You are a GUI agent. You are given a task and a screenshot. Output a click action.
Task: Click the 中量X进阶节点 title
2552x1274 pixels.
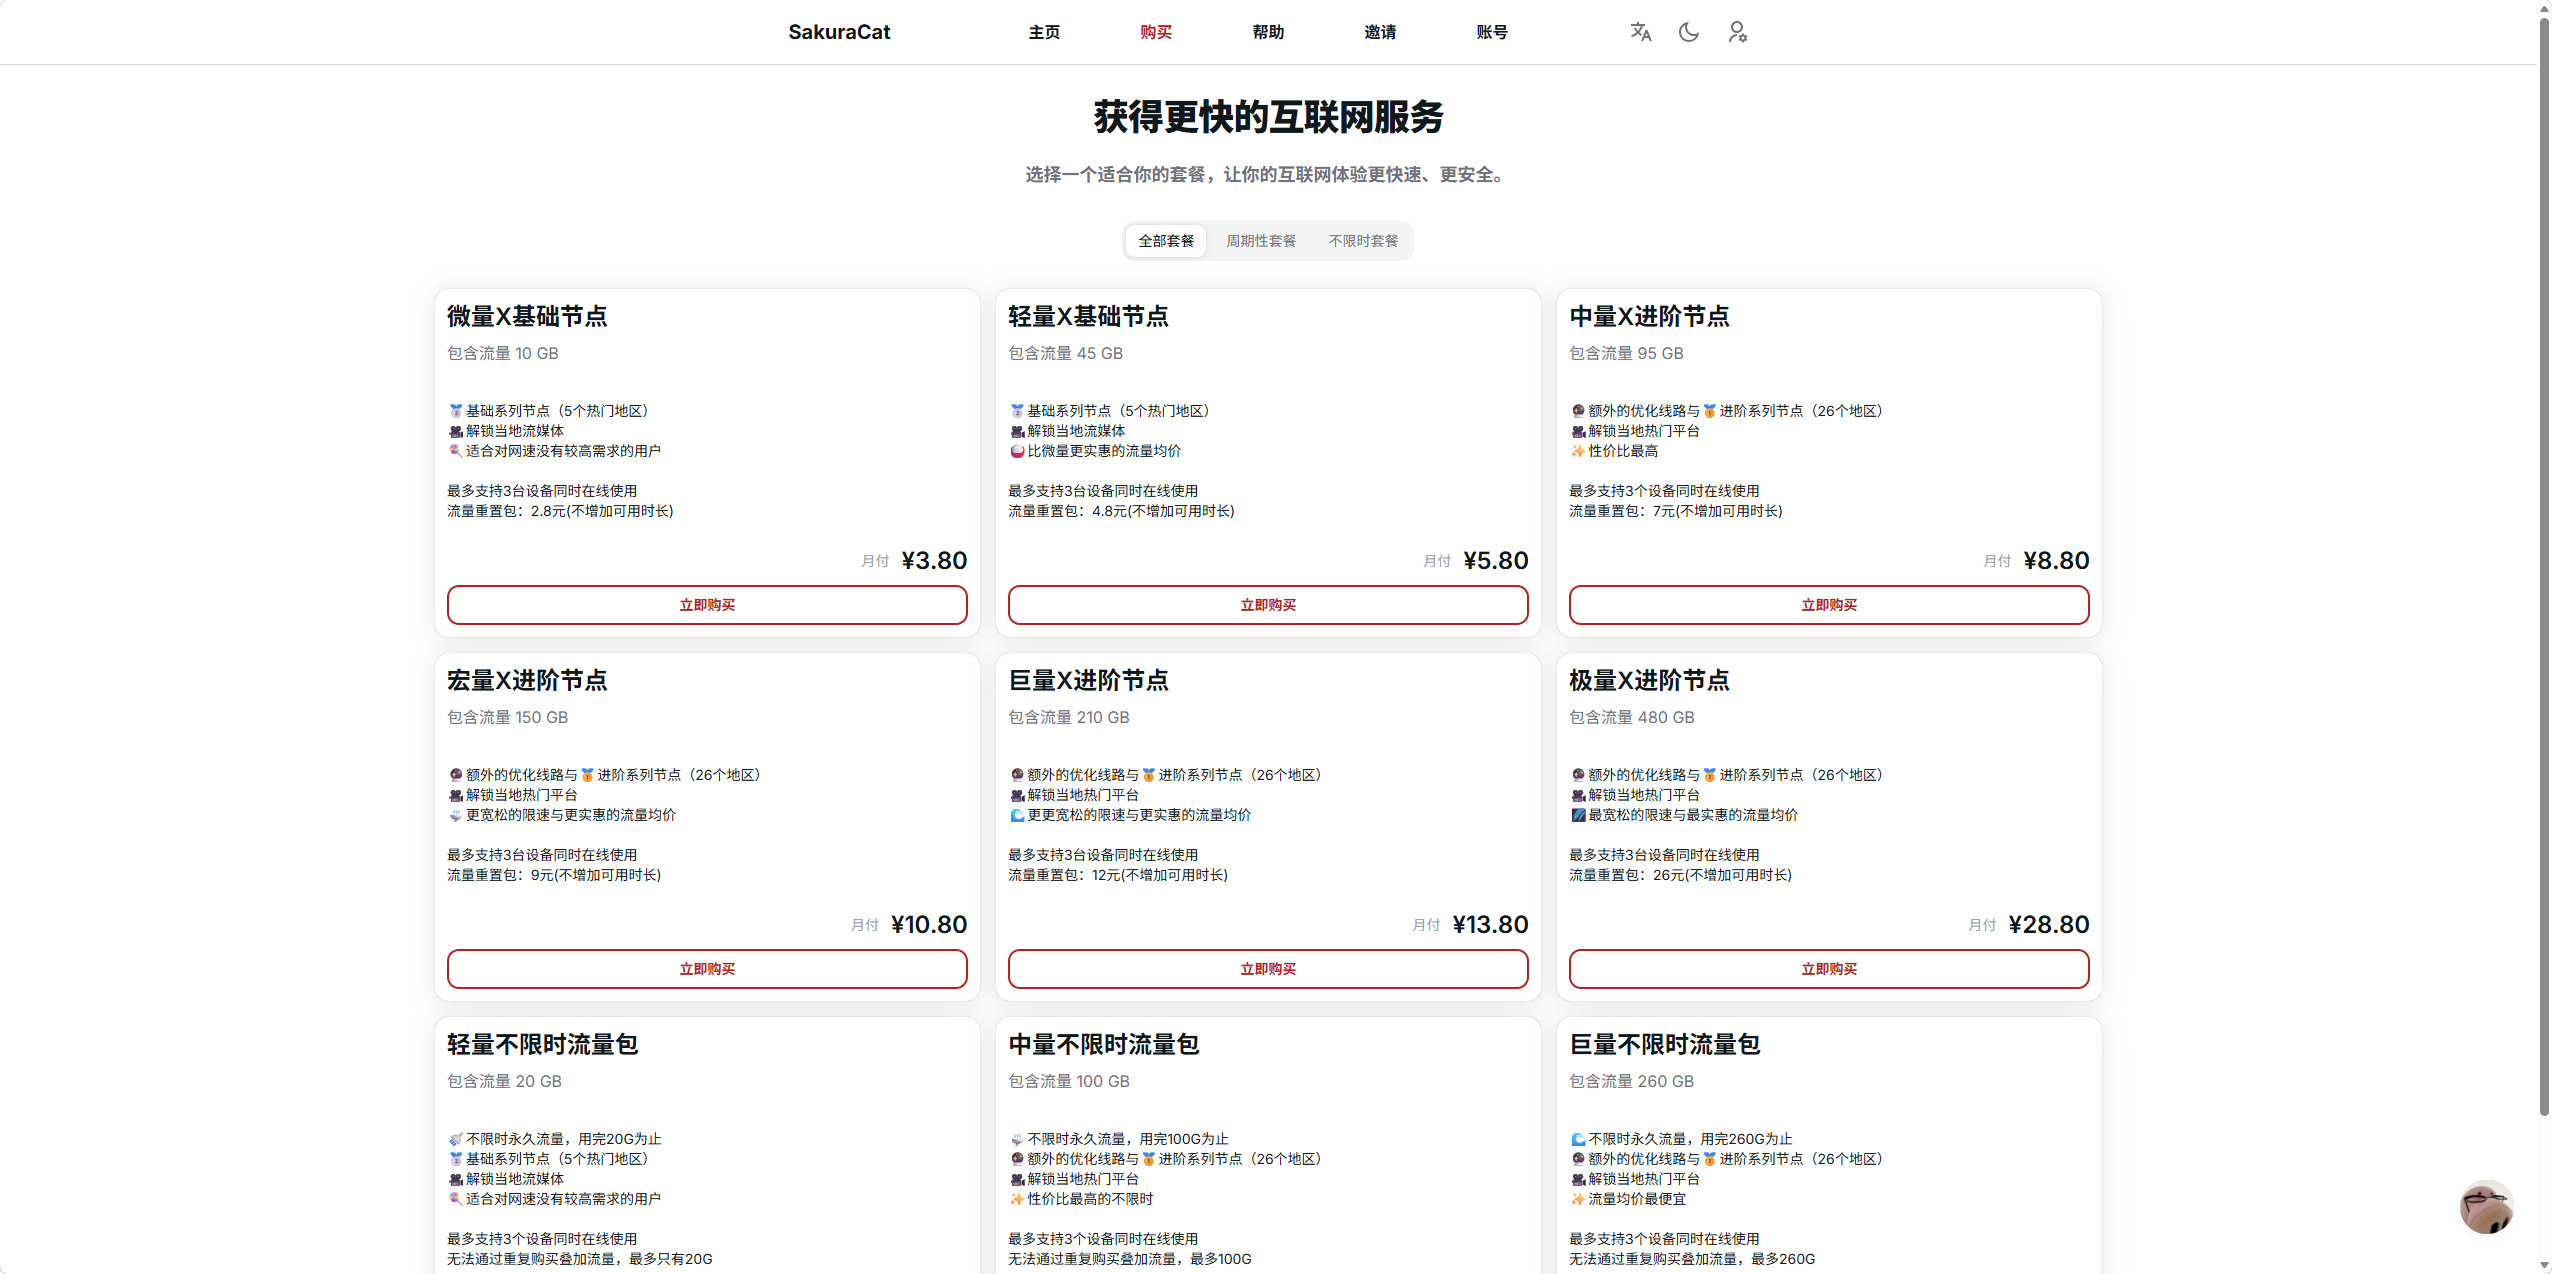tap(1649, 317)
